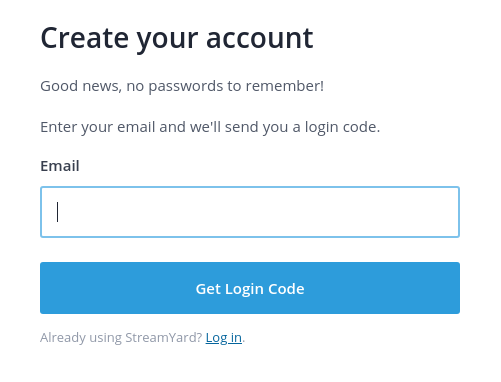
Task: Click the word 'account' in the heading
Action: coord(260,39)
